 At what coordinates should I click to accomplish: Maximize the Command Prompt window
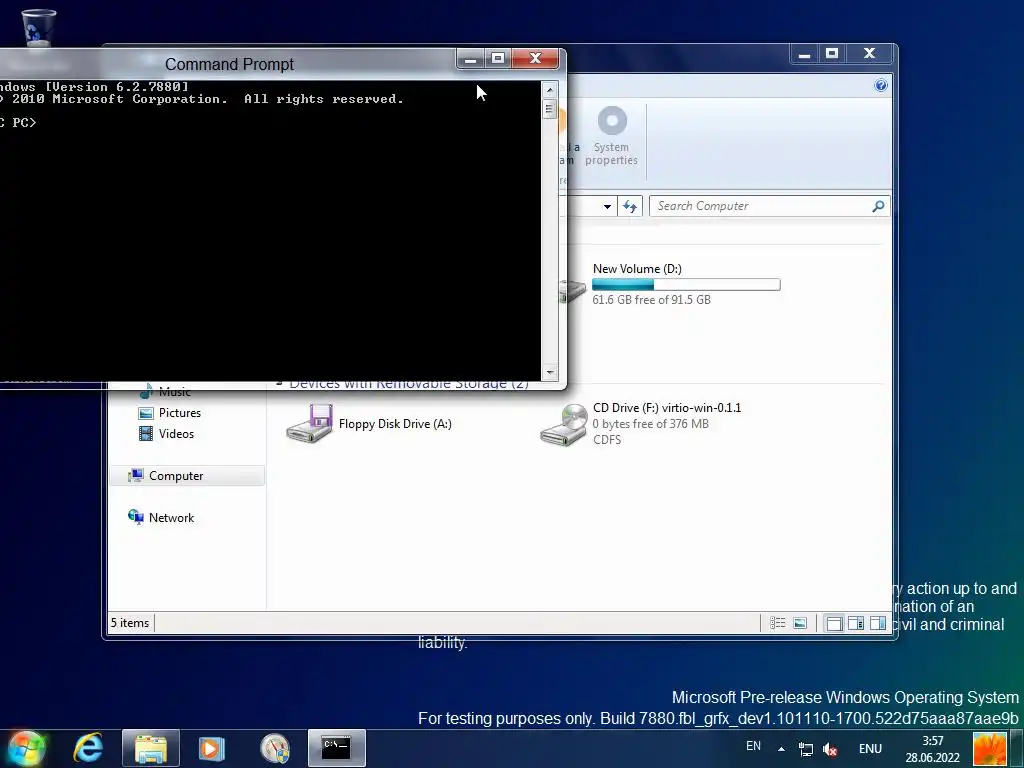point(498,59)
